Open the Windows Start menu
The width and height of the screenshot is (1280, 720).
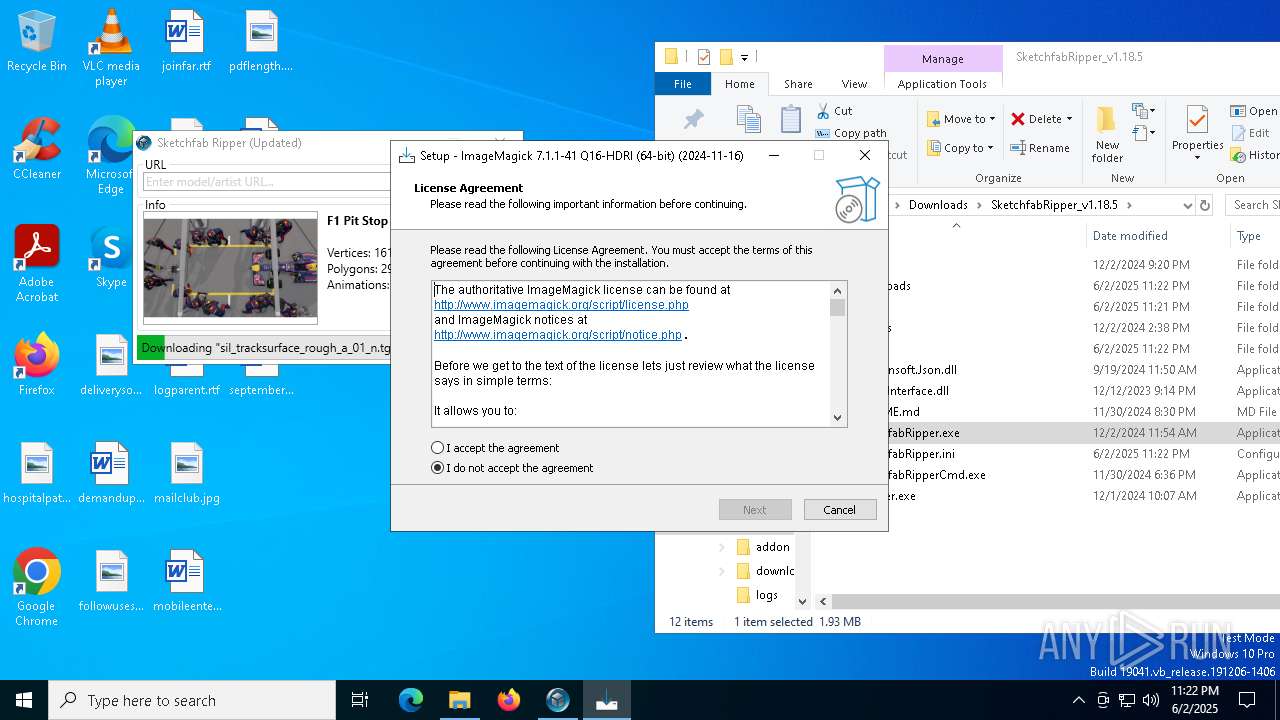click(24, 700)
